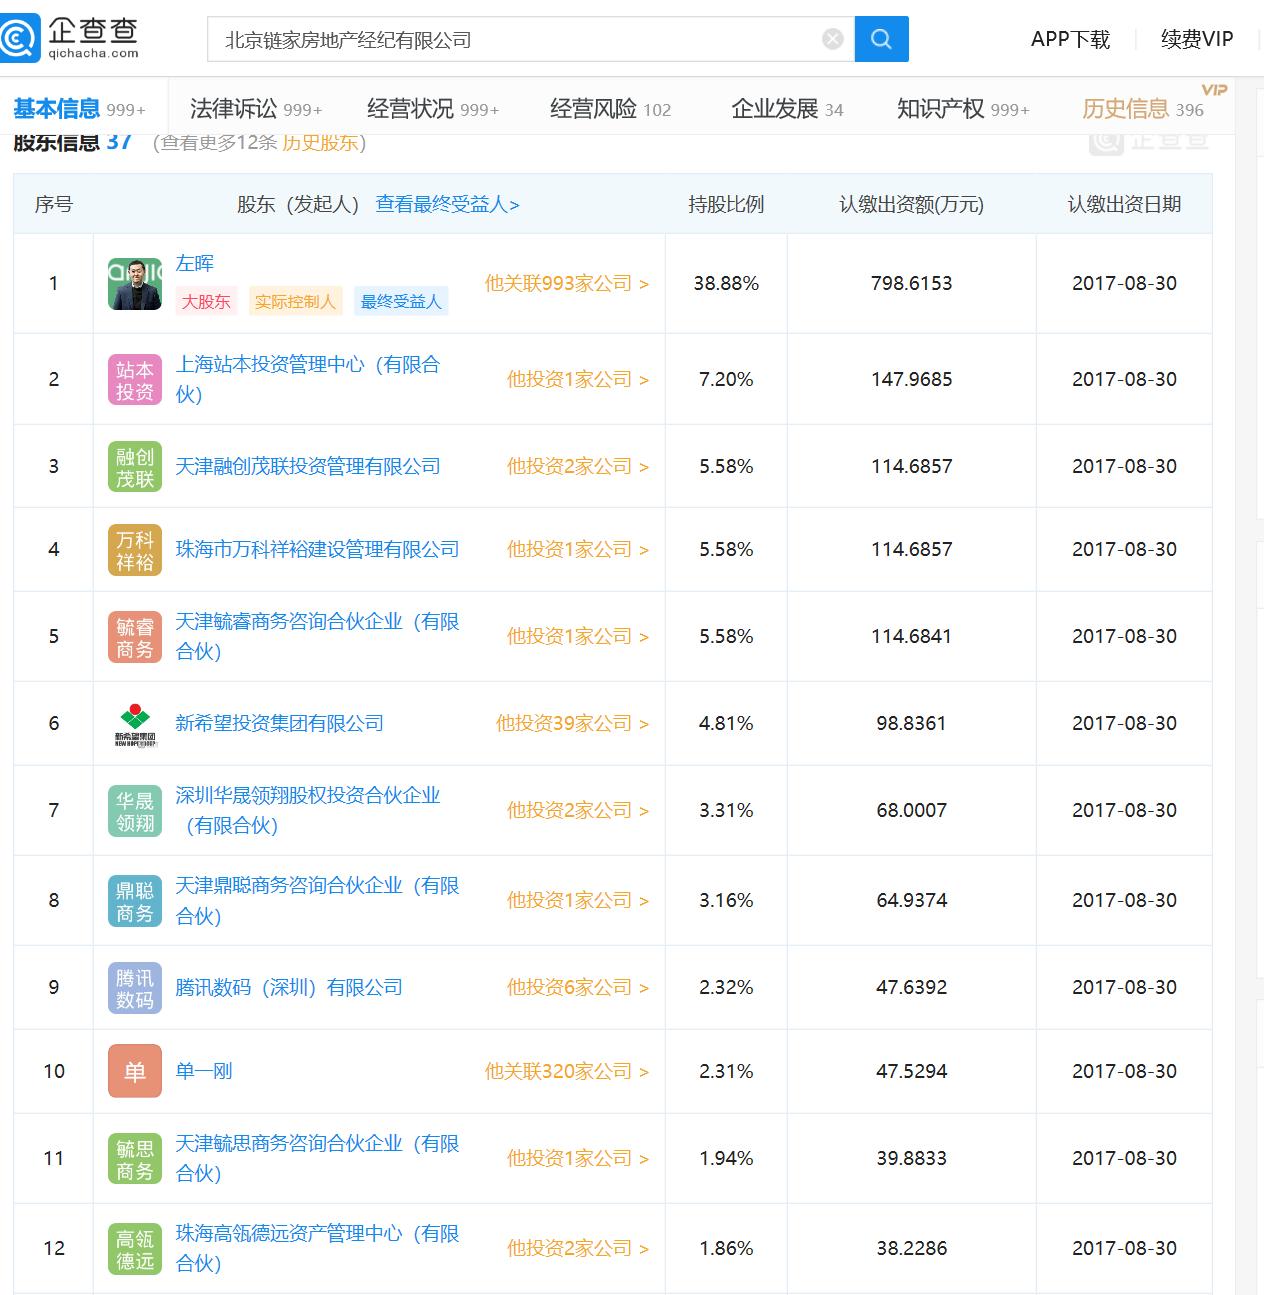
Task: Click the 认缴出资额(万元) column header
Action: point(912,204)
